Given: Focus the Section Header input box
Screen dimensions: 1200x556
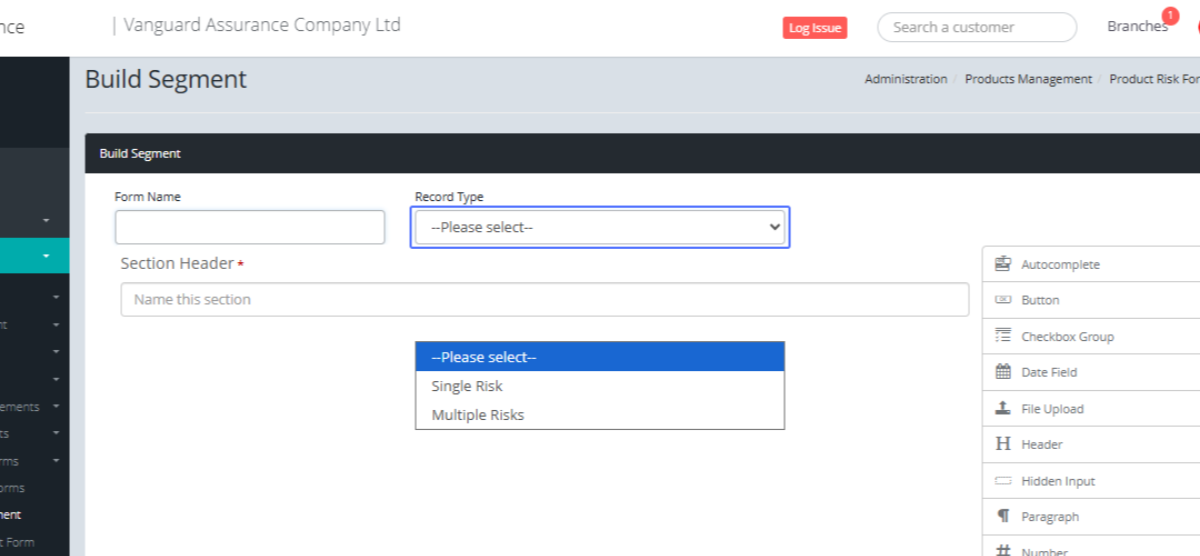Looking at the screenshot, I should tap(544, 299).
